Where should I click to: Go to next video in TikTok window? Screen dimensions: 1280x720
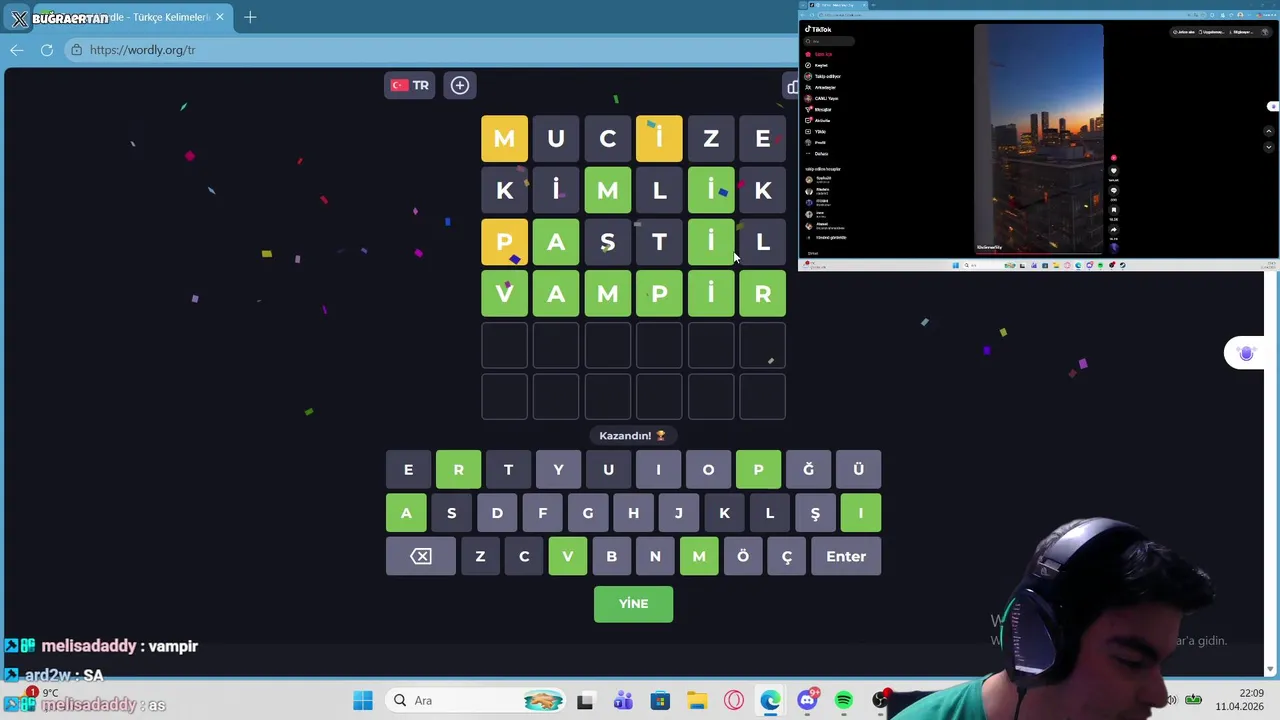pyautogui.click(x=1269, y=147)
